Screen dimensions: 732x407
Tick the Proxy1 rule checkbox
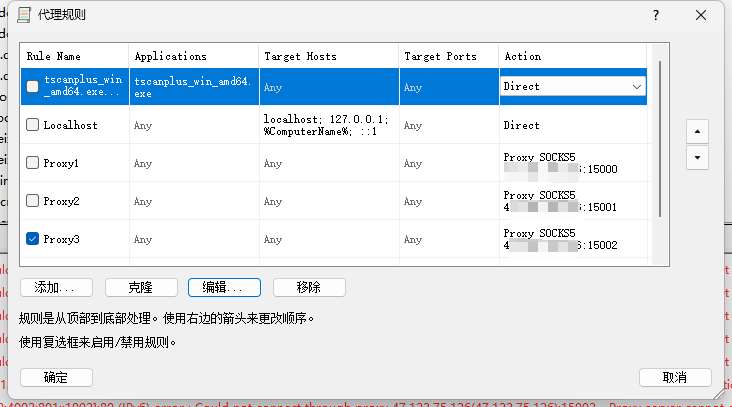pos(32,162)
